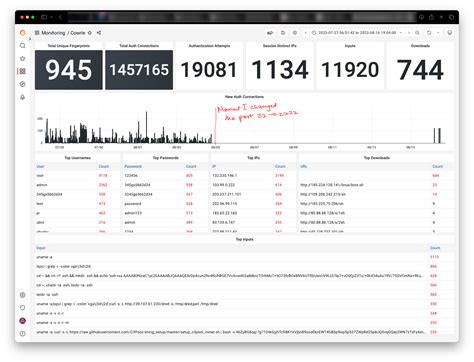Open the Top Passwords panel title menu
Viewport: 474px width, 362px height.
tap(166, 158)
